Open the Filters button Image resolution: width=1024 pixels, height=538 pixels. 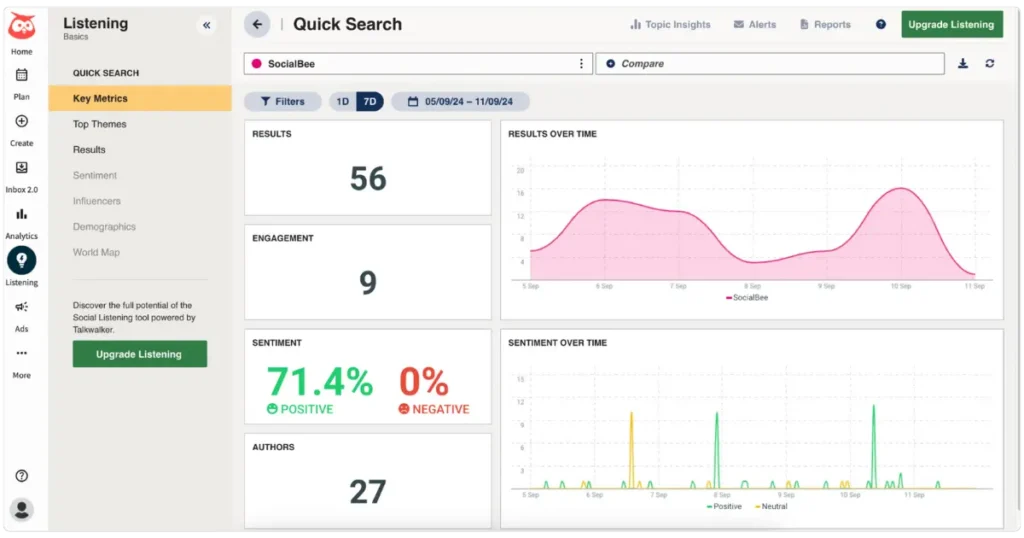[x=282, y=102]
